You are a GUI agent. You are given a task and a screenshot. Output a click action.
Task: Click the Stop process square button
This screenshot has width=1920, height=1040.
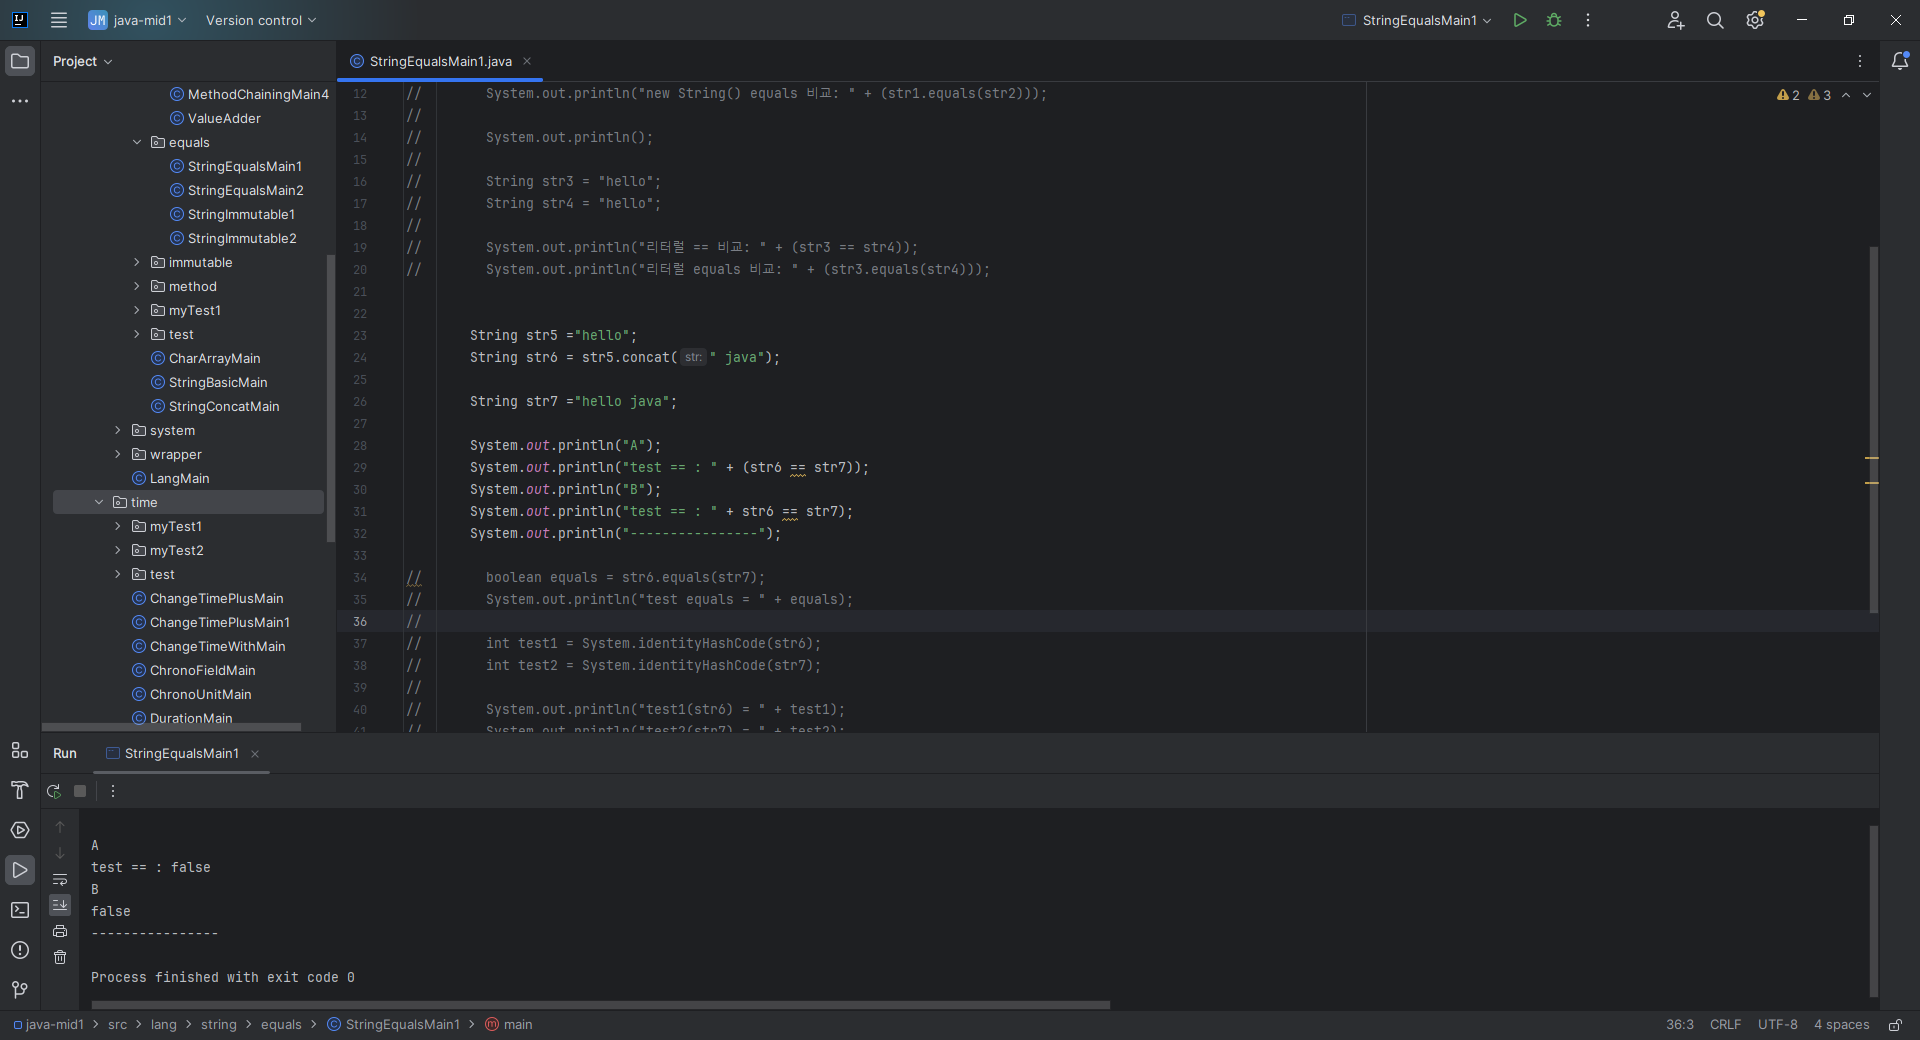pyautogui.click(x=80, y=791)
